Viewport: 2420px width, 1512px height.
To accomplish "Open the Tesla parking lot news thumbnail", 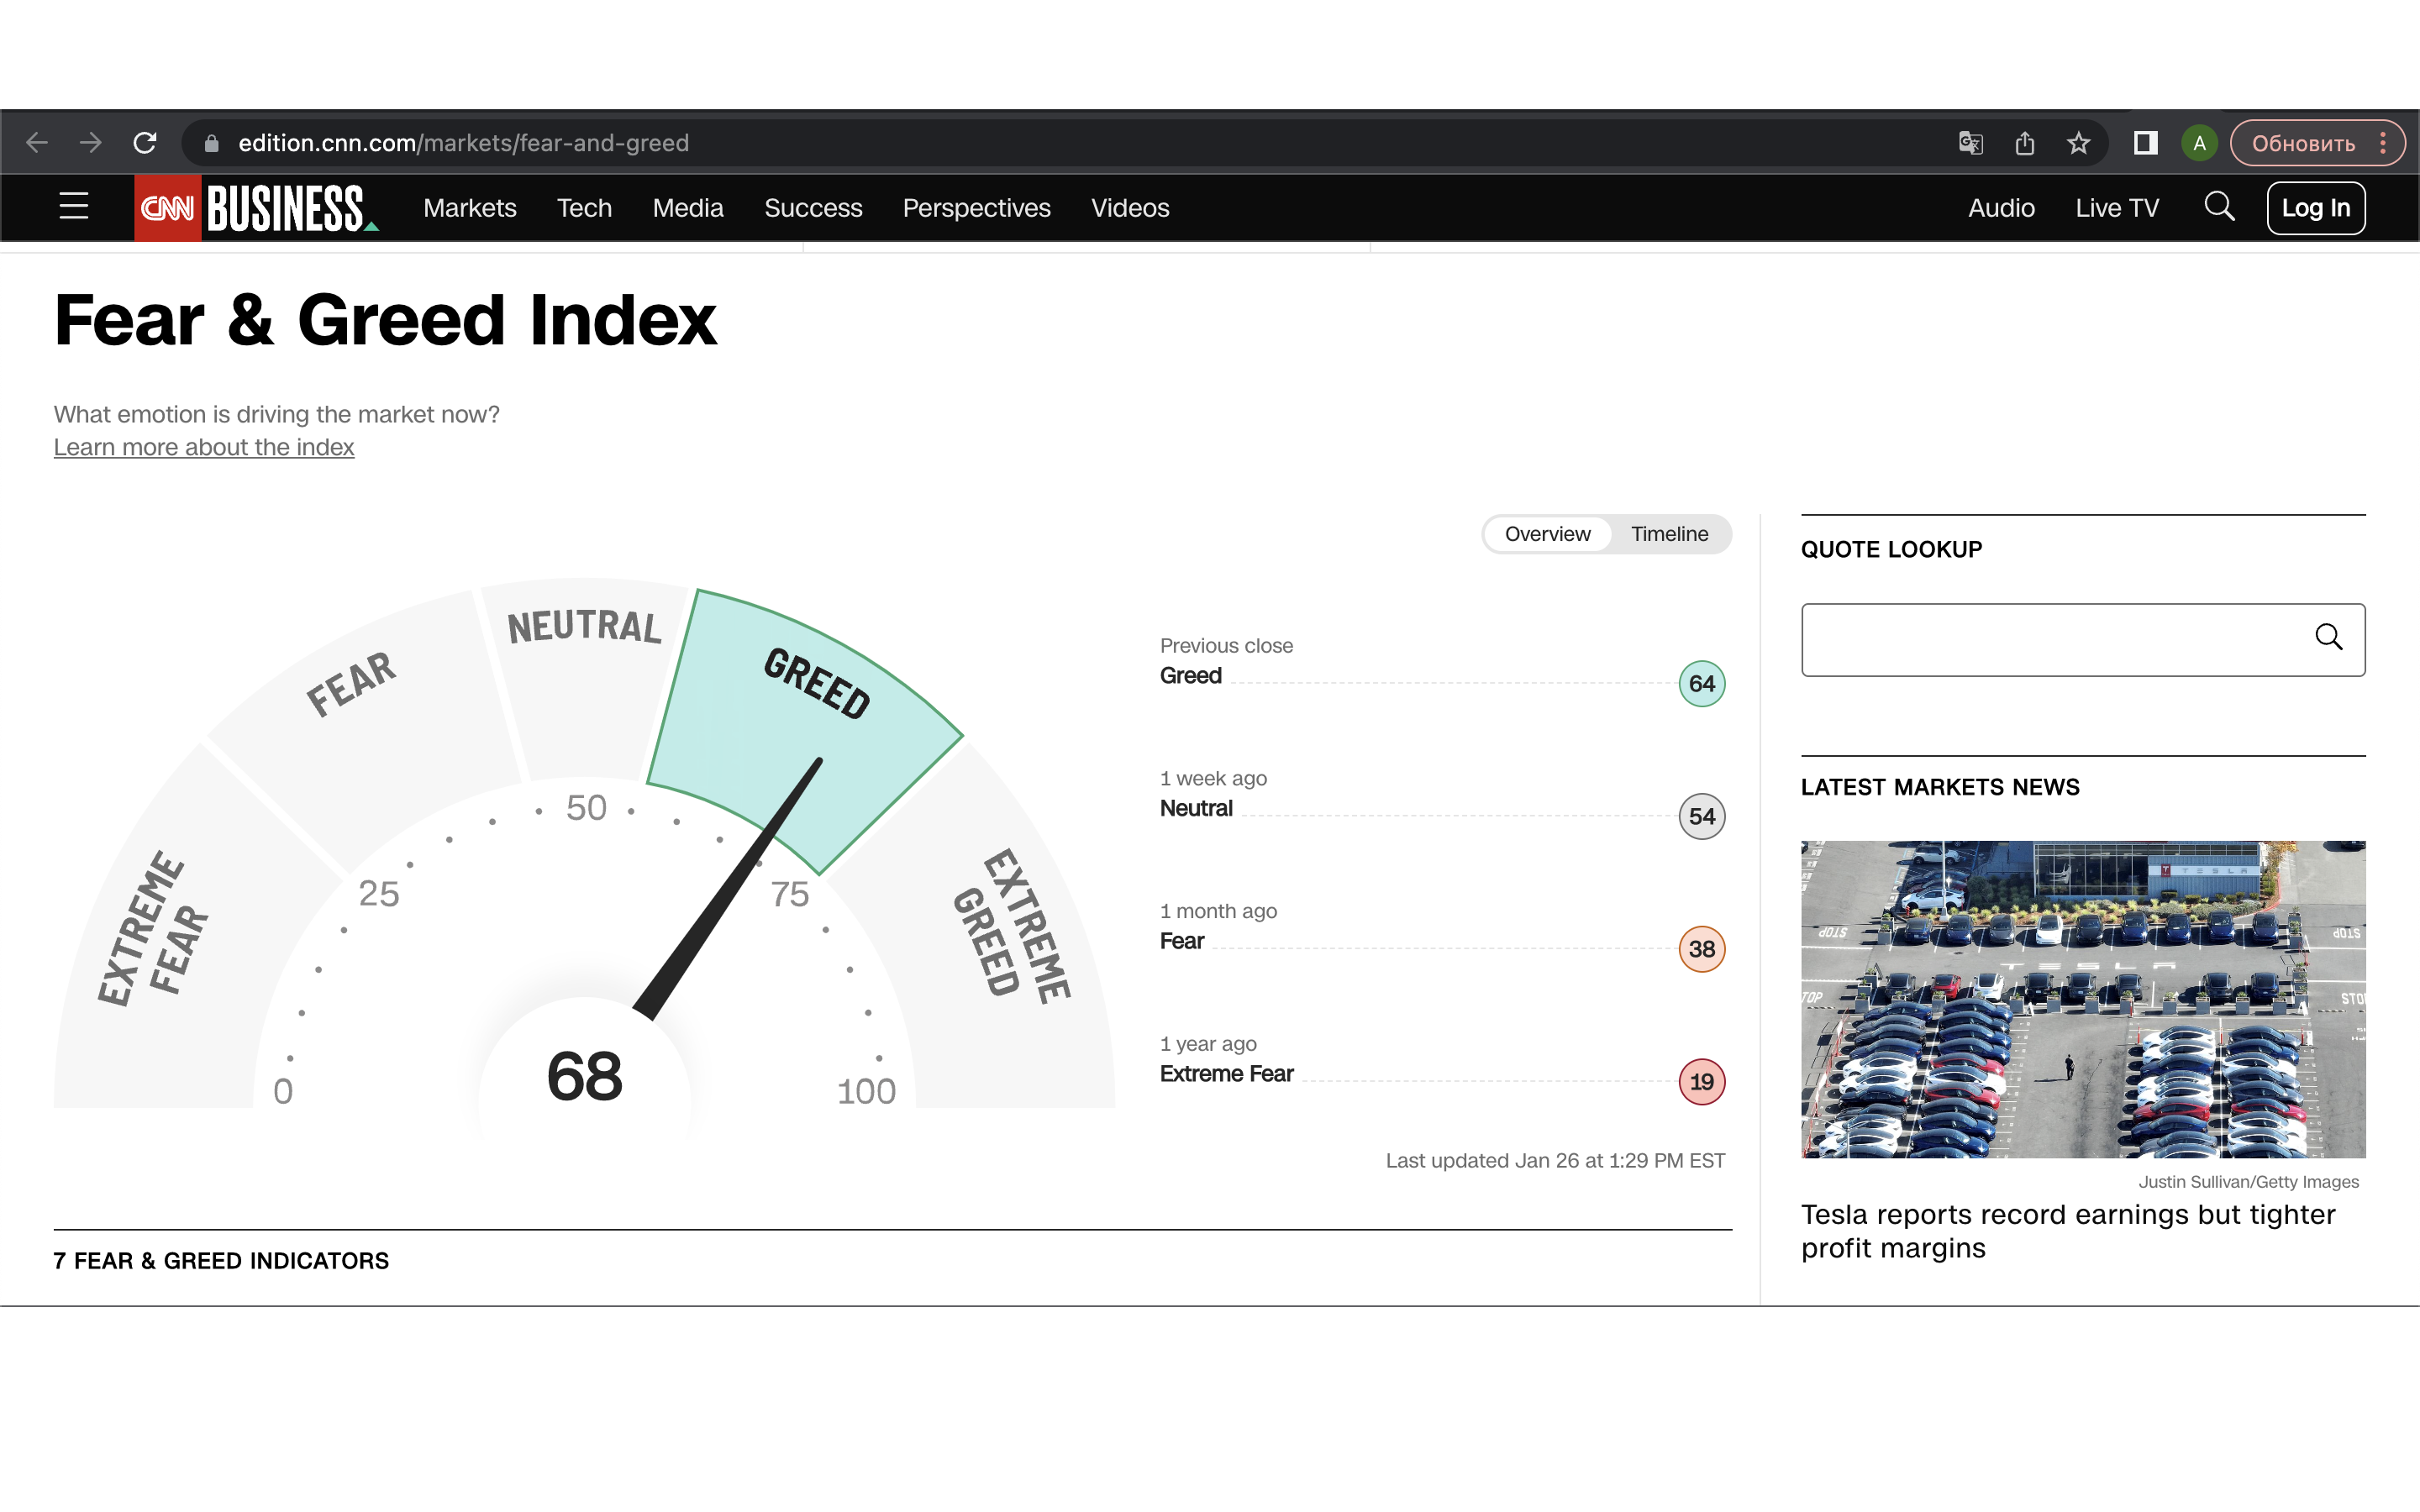I will coord(2083,998).
